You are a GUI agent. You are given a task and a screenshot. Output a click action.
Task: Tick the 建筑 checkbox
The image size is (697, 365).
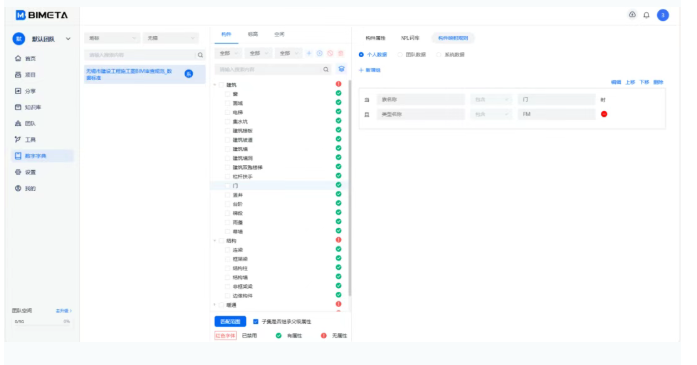coord(221,84)
